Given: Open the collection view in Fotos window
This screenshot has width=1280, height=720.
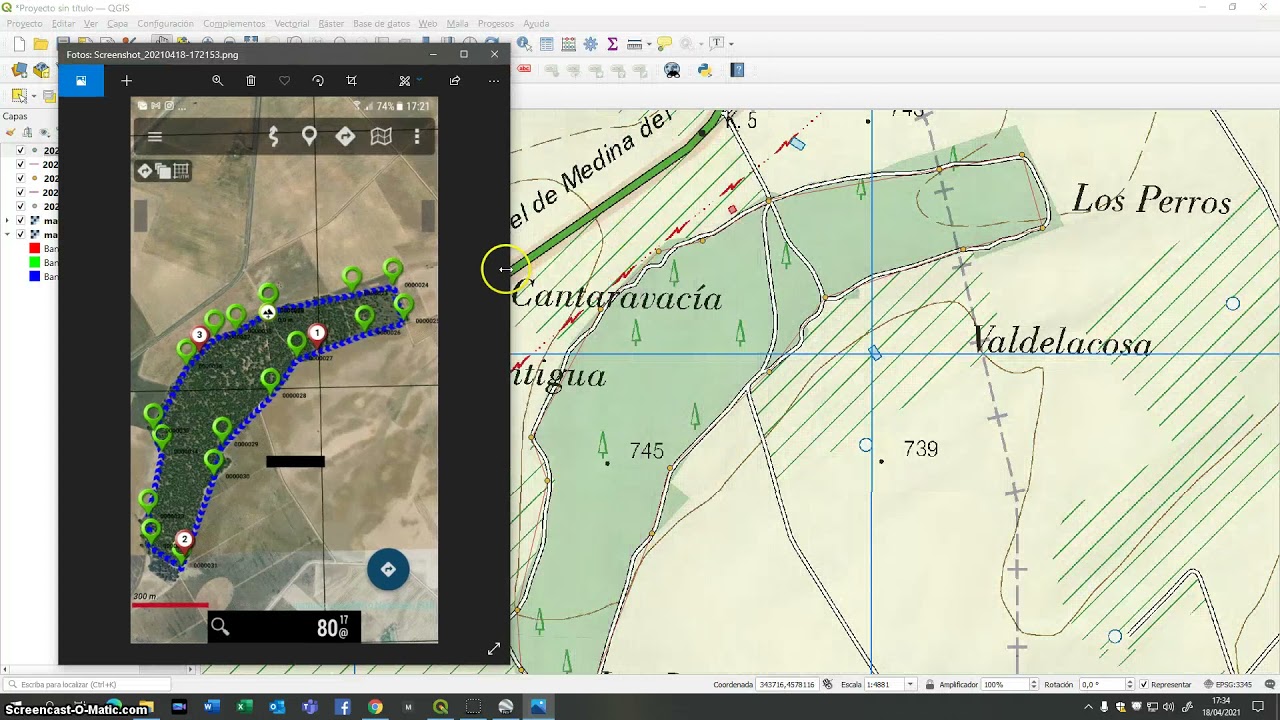Looking at the screenshot, I should coord(81,81).
